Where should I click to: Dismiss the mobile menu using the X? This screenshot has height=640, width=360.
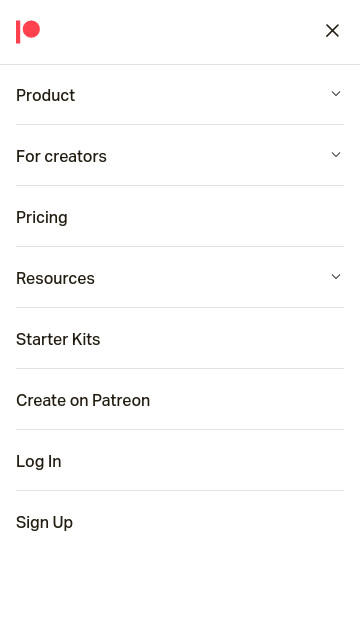tap(332, 31)
